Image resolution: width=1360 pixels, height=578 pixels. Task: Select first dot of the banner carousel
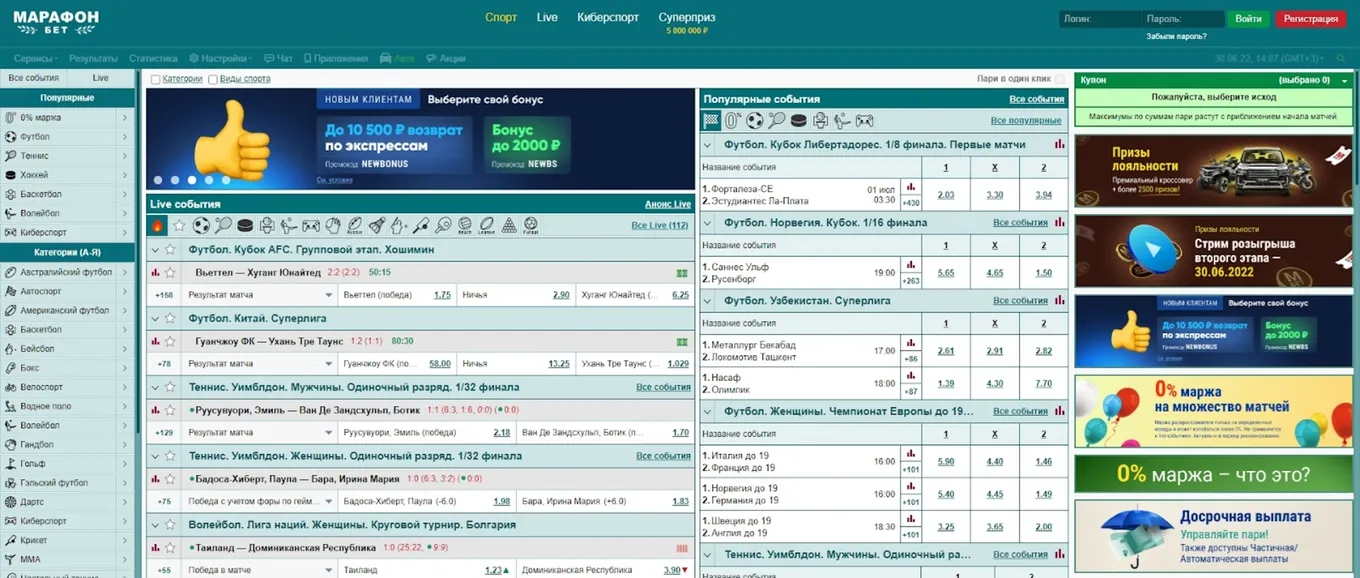[156, 181]
